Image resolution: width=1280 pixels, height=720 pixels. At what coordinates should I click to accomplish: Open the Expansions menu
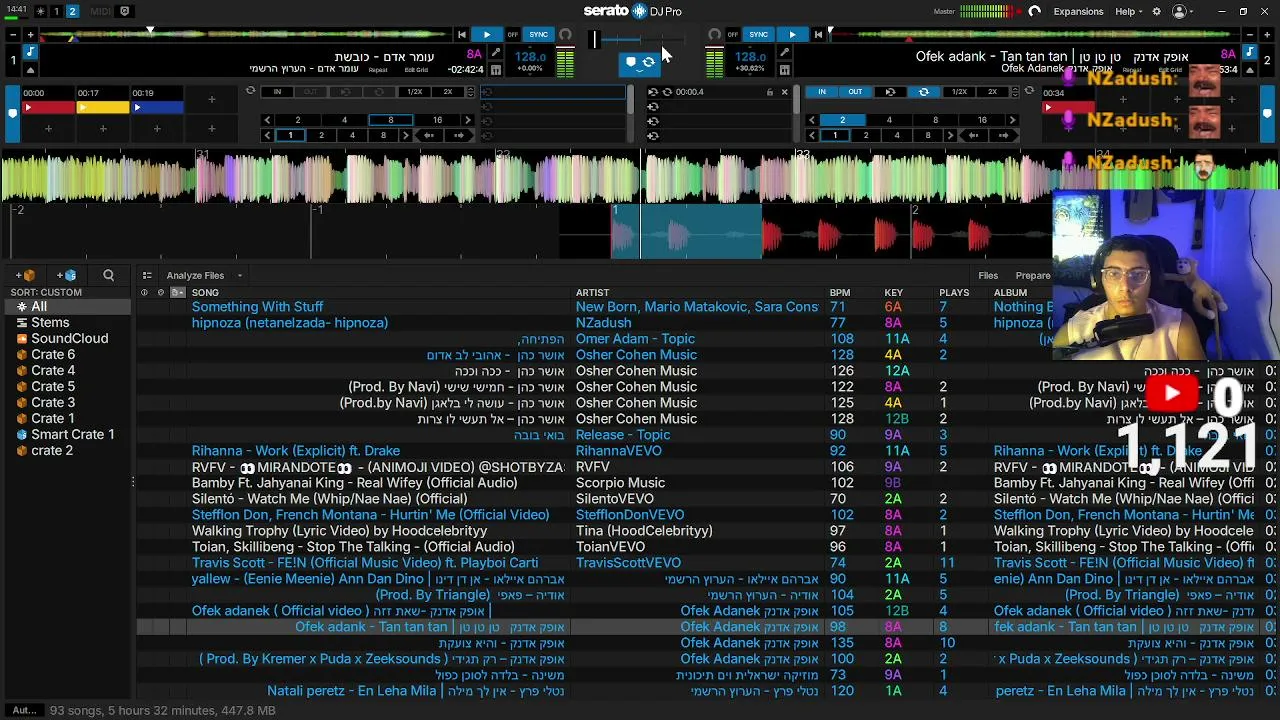click(x=1078, y=11)
